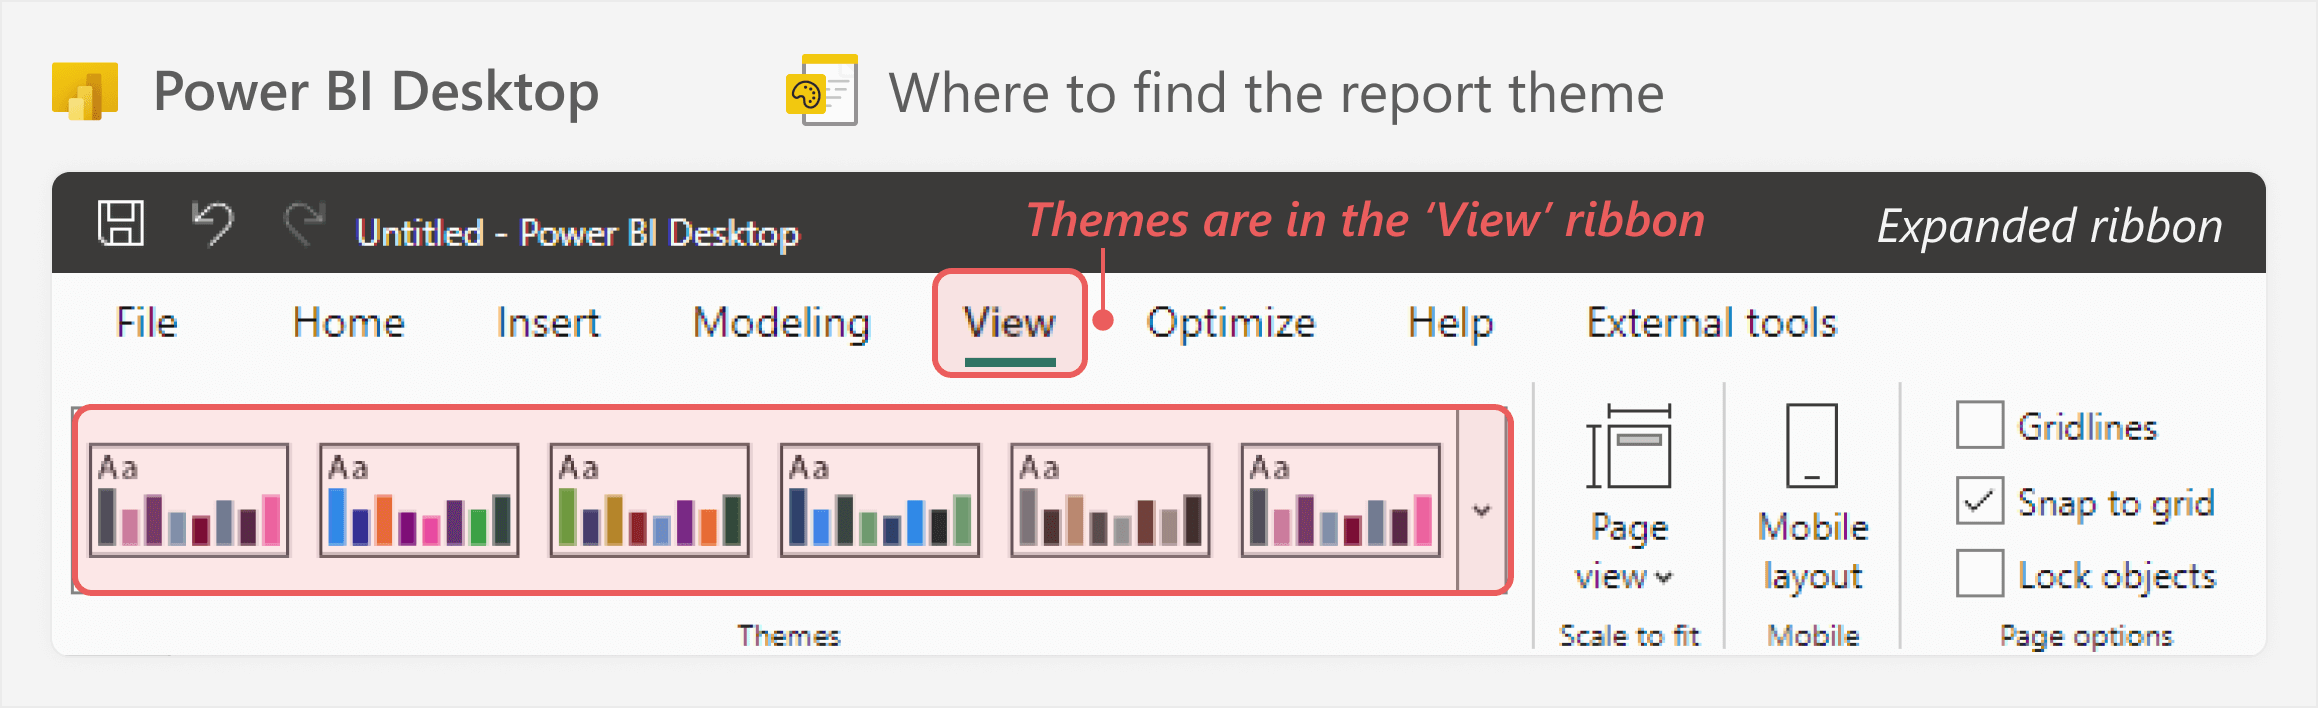Open the Mobile layout phone icon
Image resolution: width=2318 pixels, height=708 pixels.
(1812, 445)
